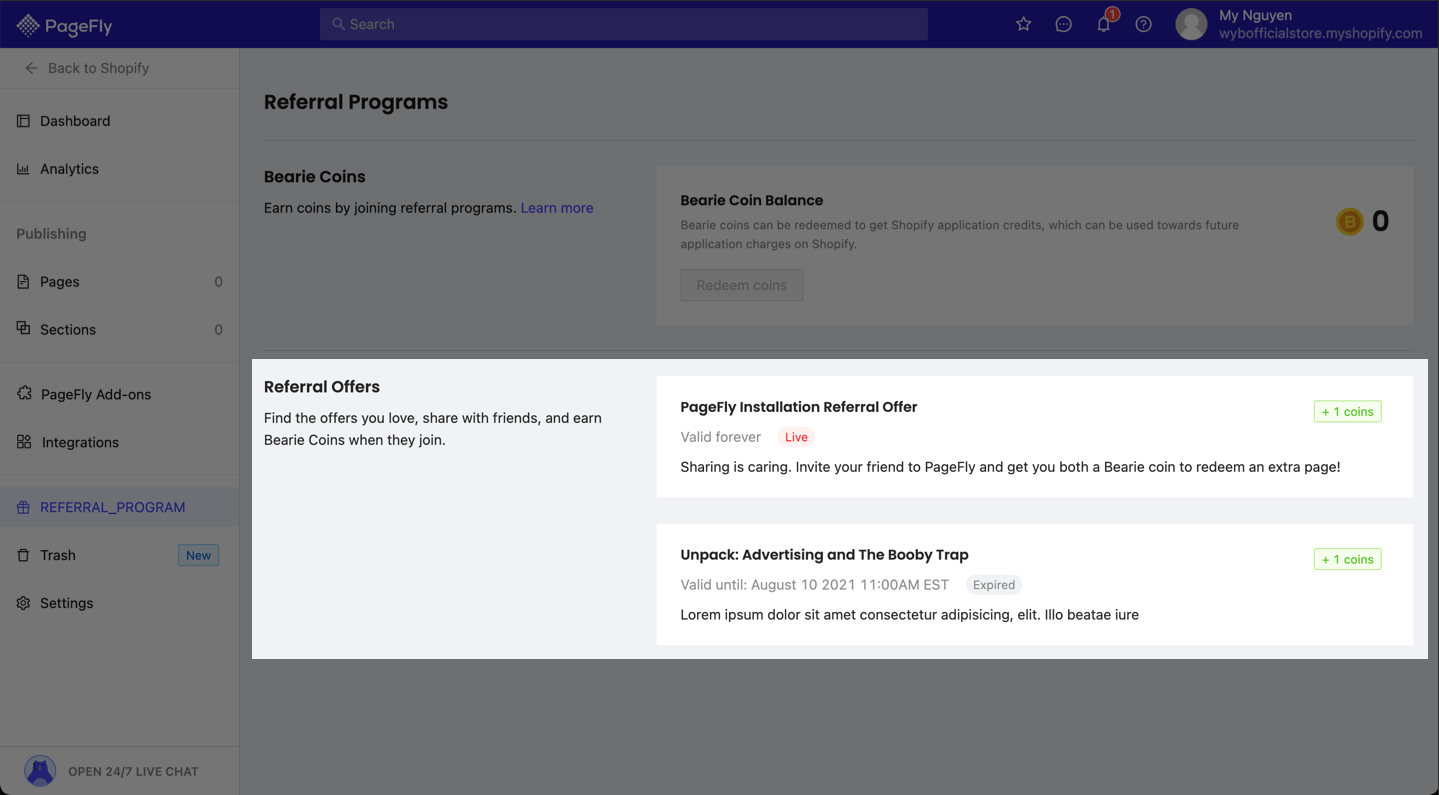Click the search magnifier icon
1439x795 pixels.
338,24
